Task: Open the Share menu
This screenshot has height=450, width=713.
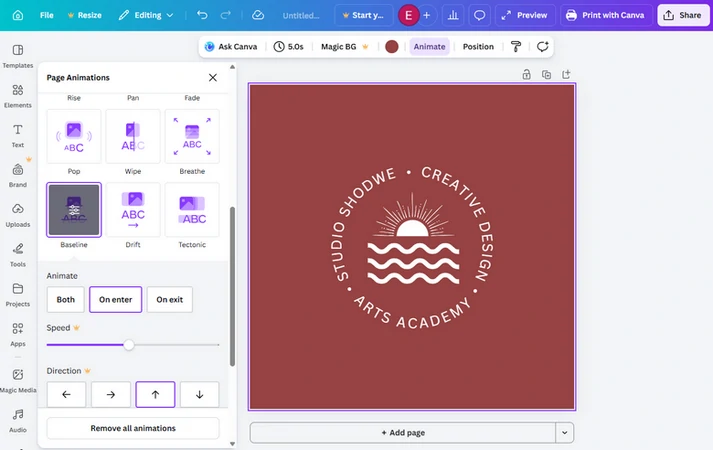Action: (683, 15)
